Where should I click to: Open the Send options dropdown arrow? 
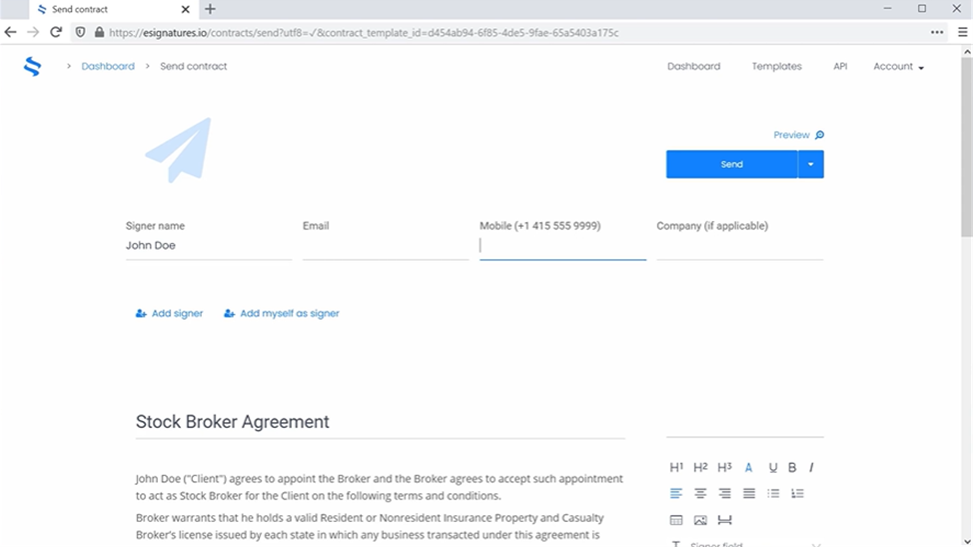tap(810, 165)
